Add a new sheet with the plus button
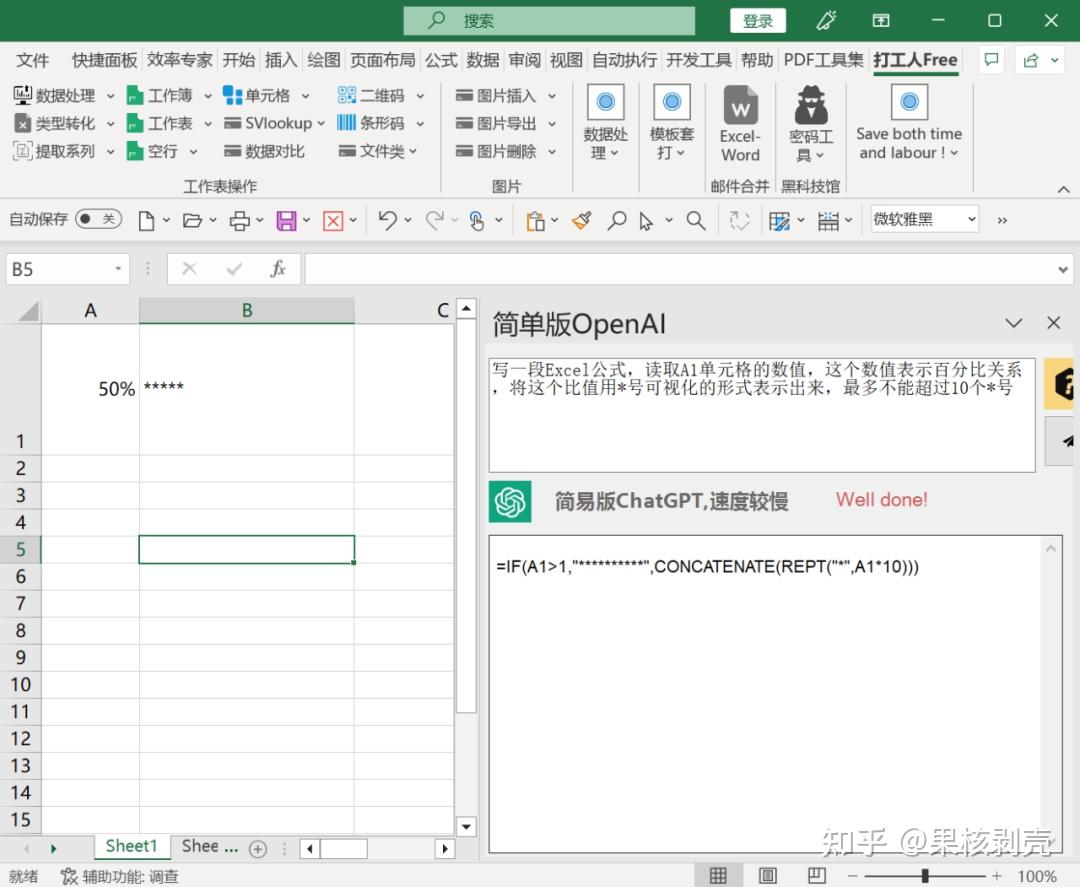Image resolution: width=1080 pixels, height=887 pixels. point(258,849)
